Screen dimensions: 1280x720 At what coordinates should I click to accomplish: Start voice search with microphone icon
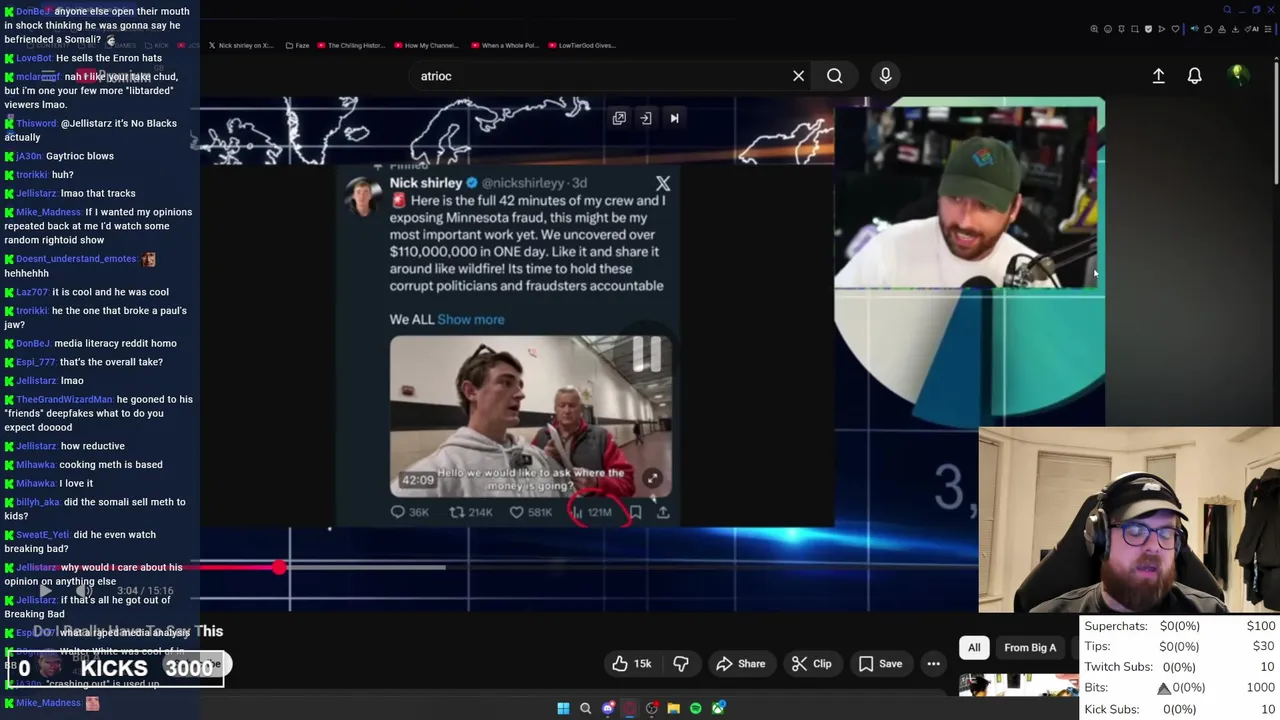click(x=885, y=76)
